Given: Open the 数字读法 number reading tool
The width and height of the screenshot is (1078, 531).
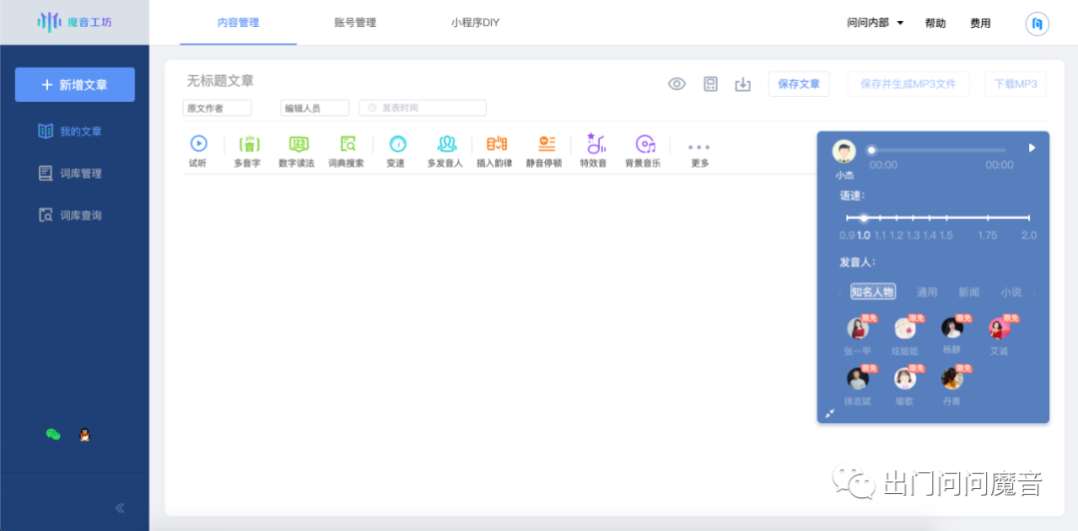Looking at the screenshot, I should 297,144.
